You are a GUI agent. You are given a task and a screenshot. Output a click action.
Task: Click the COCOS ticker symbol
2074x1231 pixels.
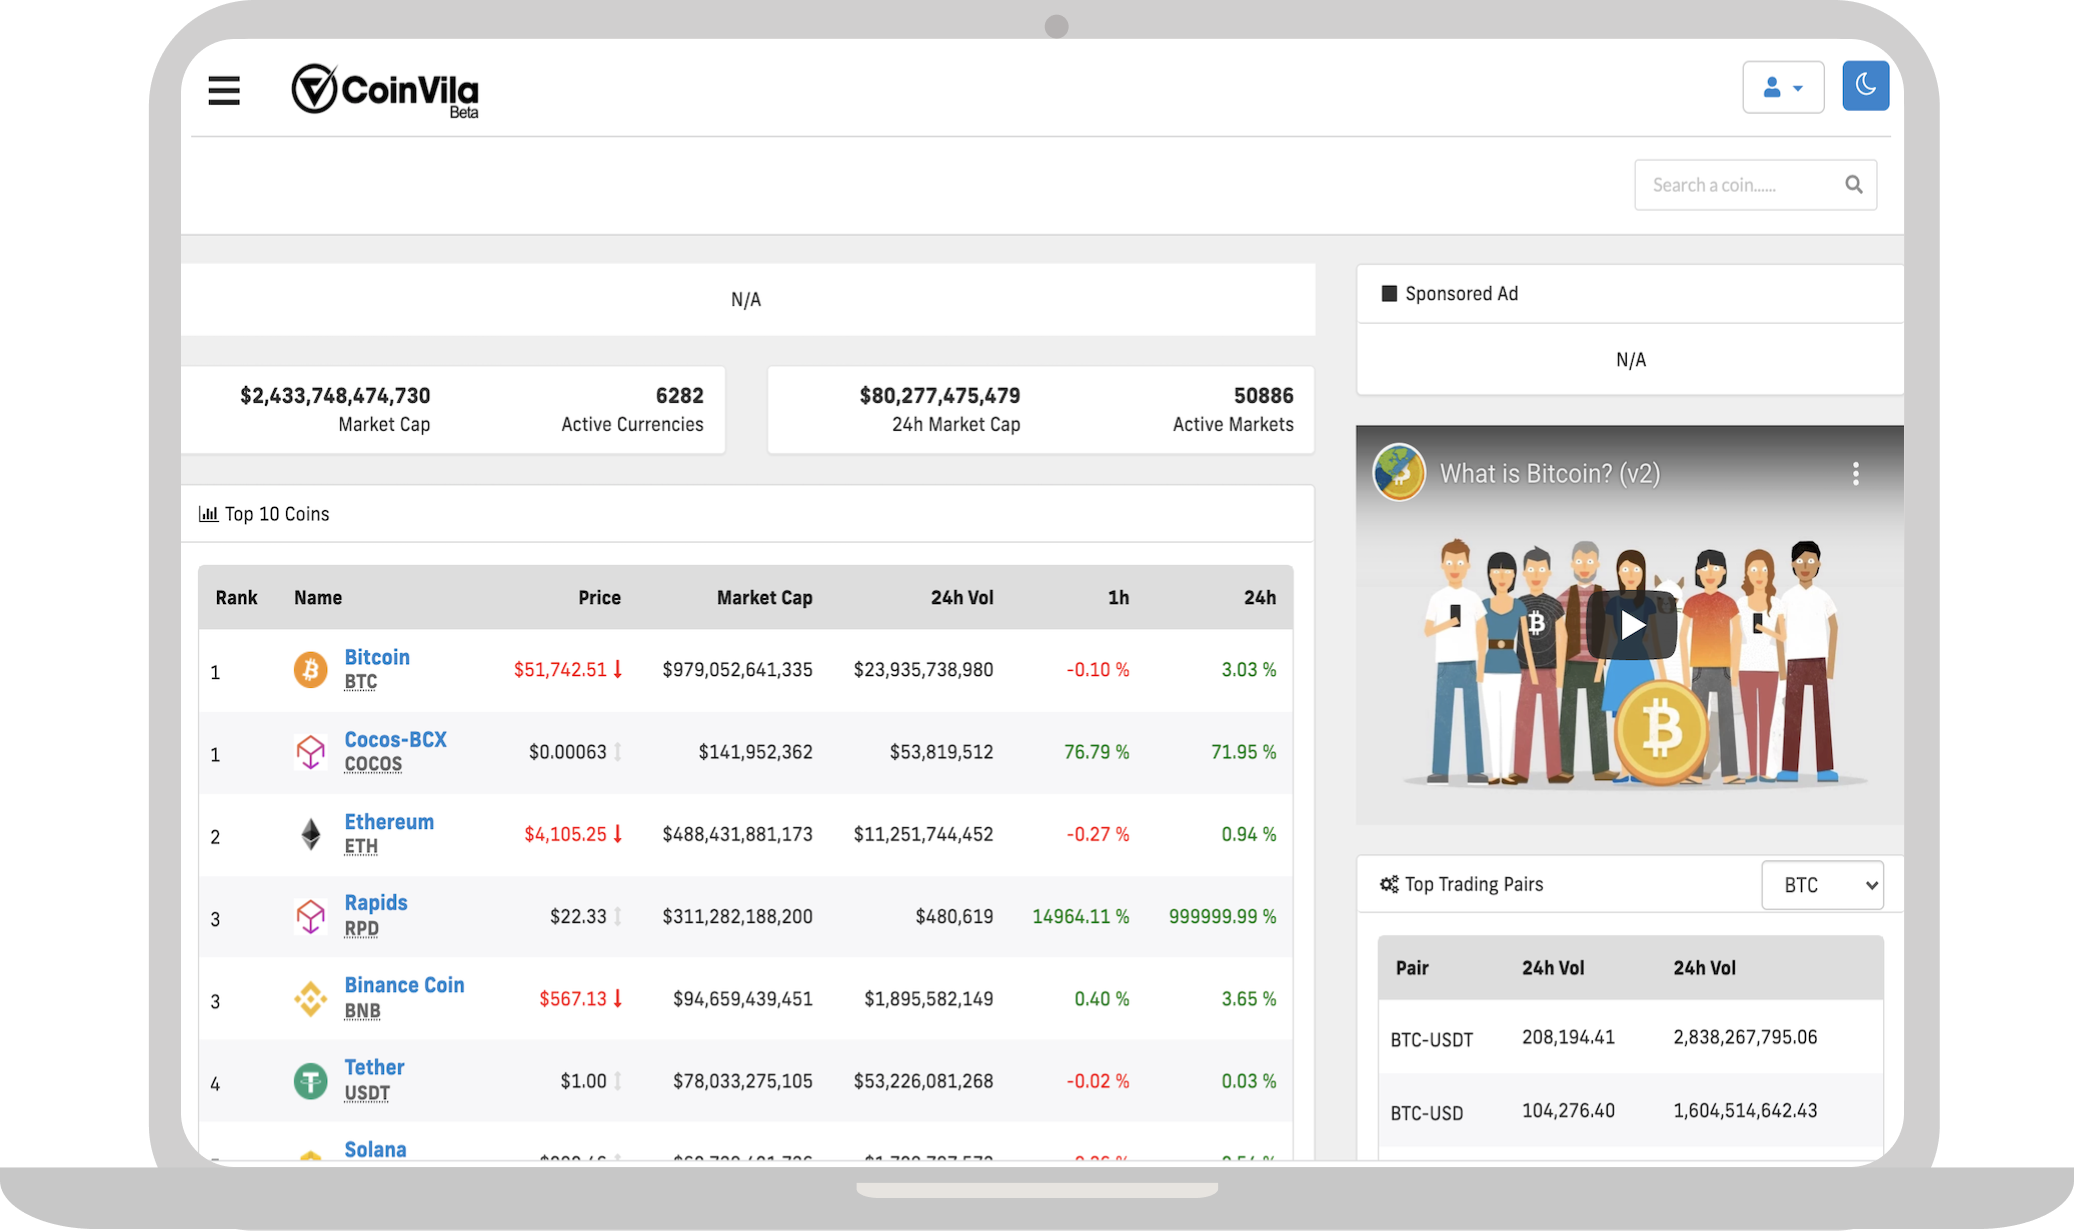[x=373, y=764]
